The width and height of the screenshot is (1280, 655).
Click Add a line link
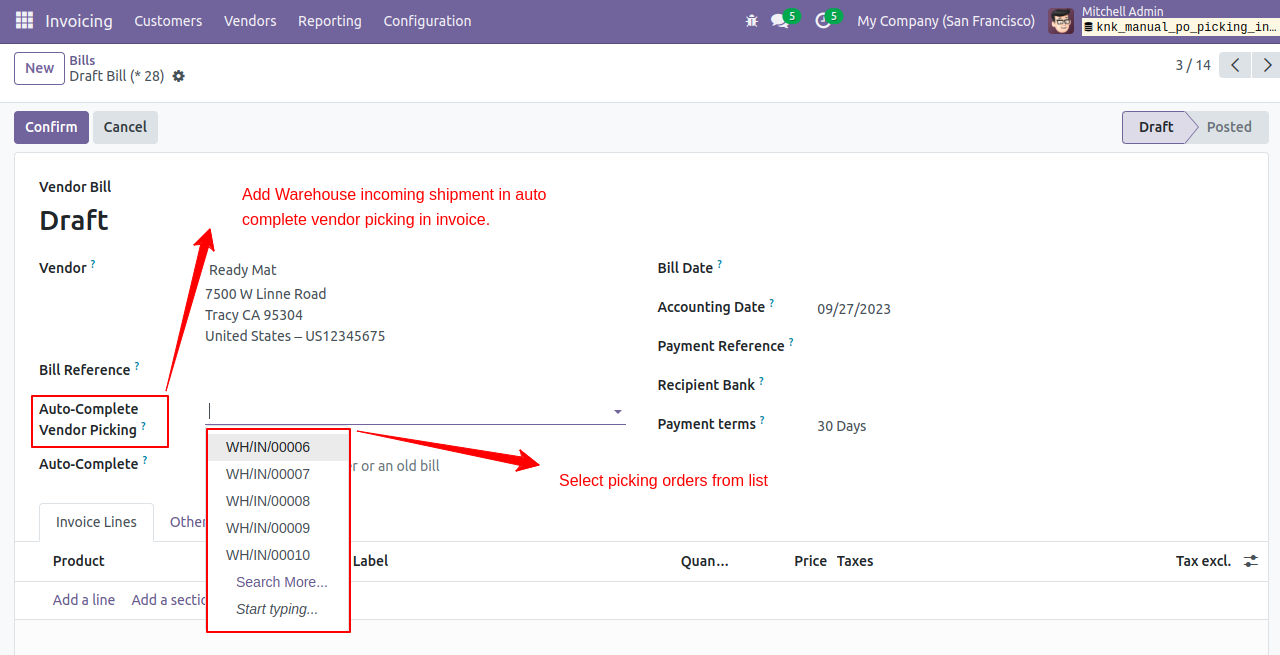point(84,600)
